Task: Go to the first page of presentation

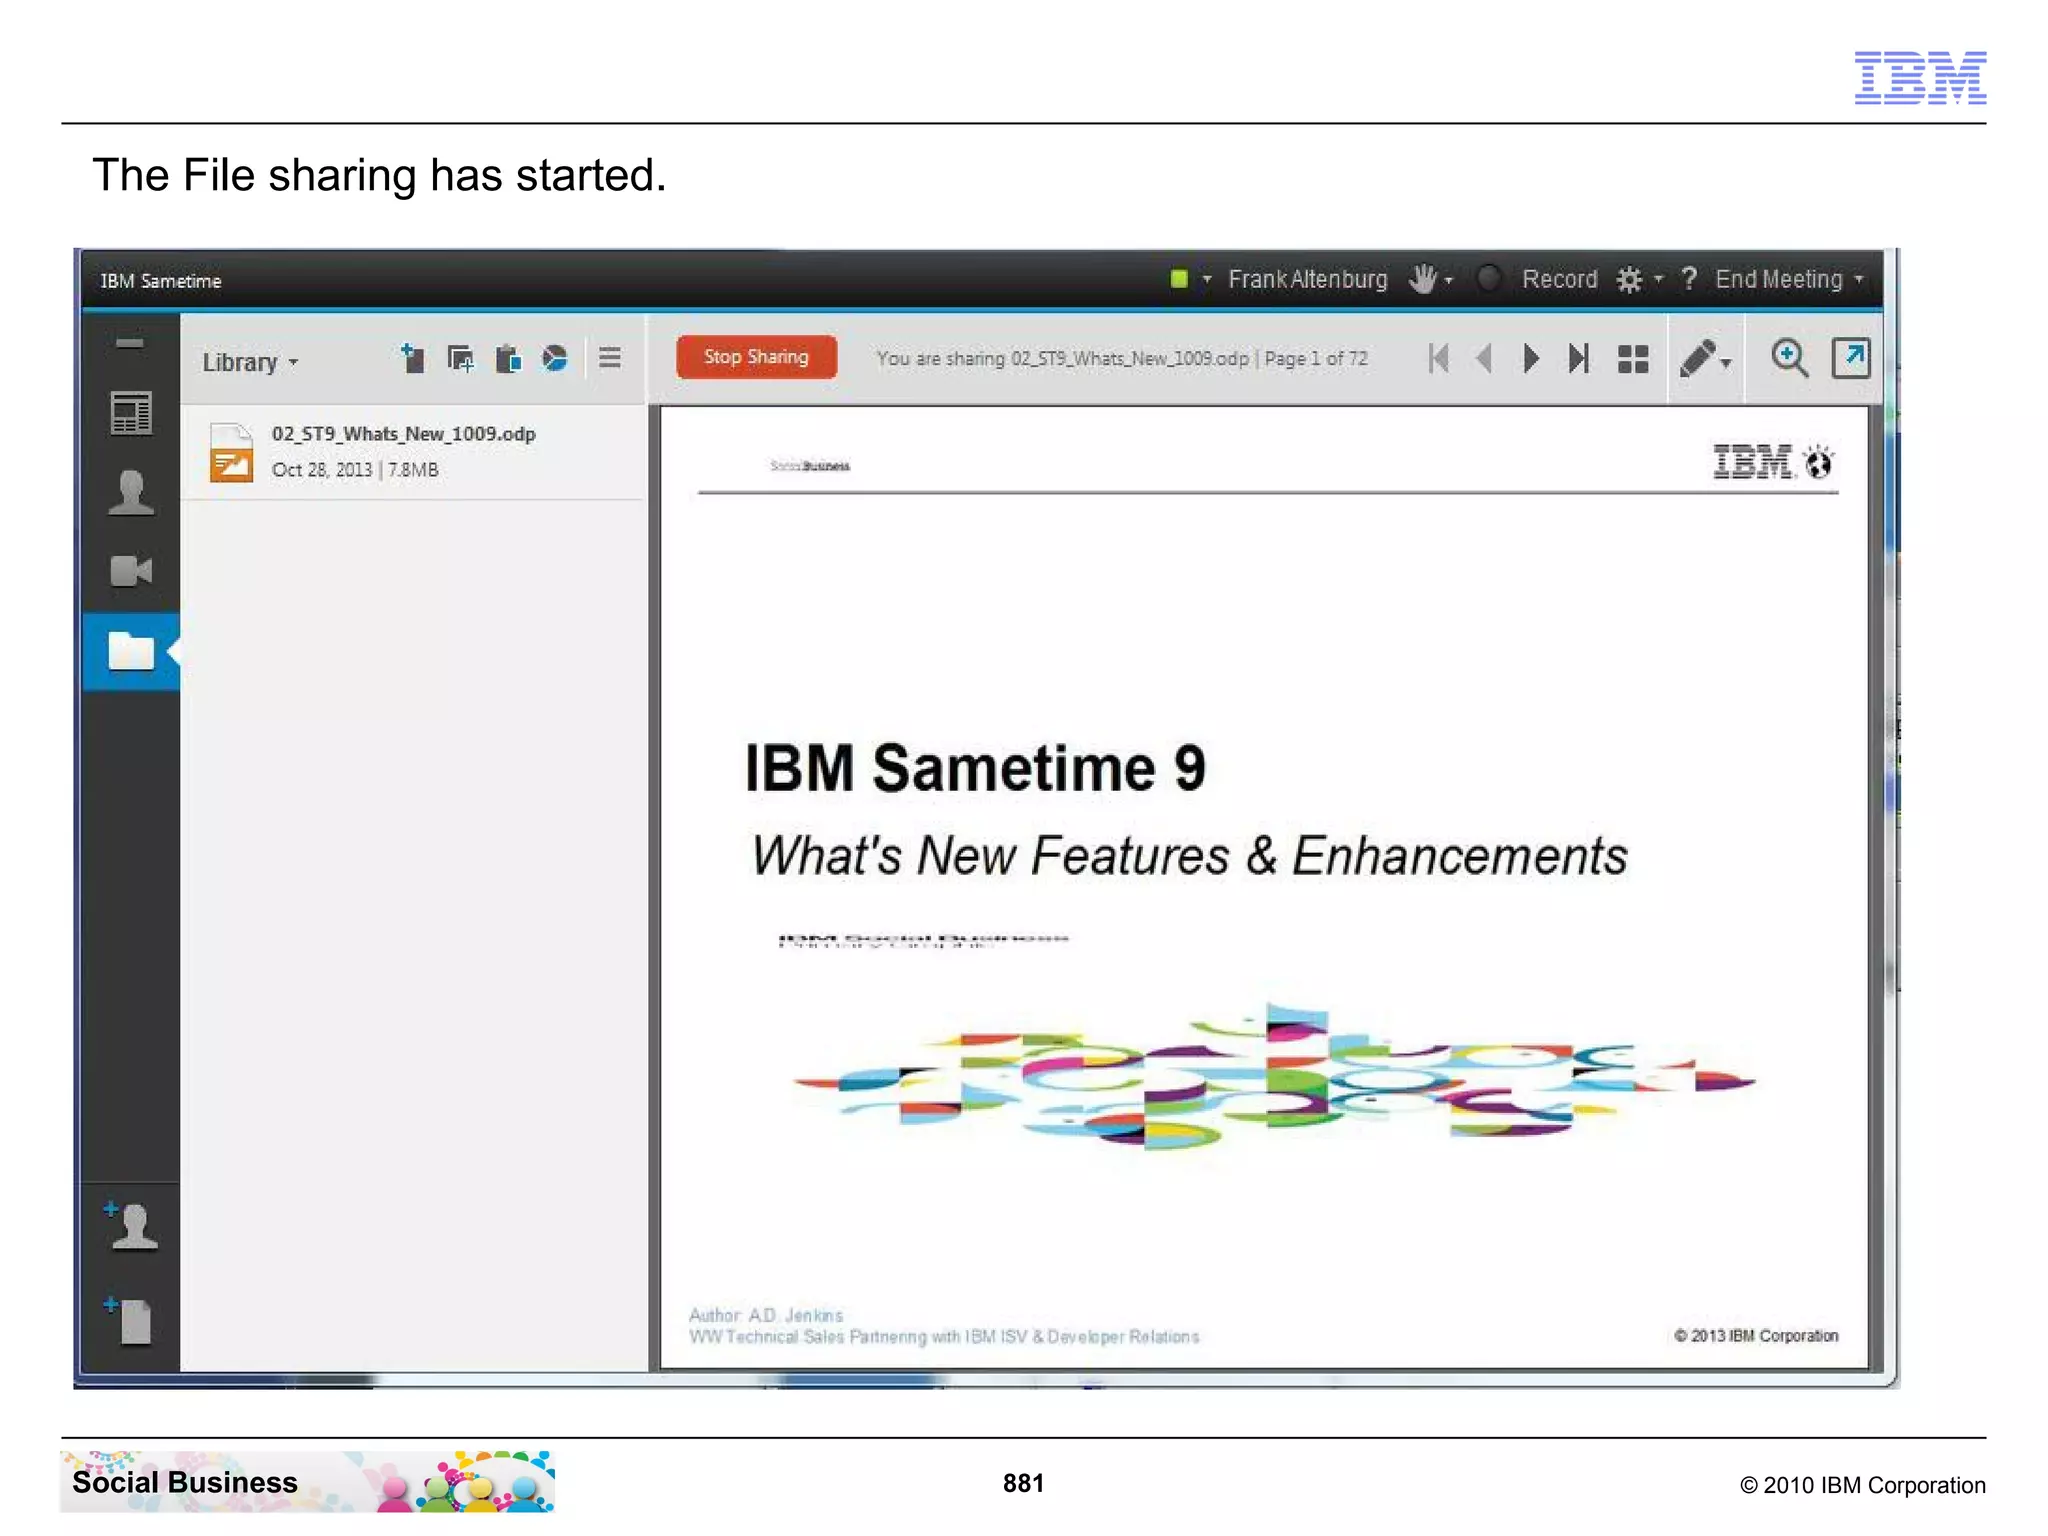Action: [x=1439, y=358]
